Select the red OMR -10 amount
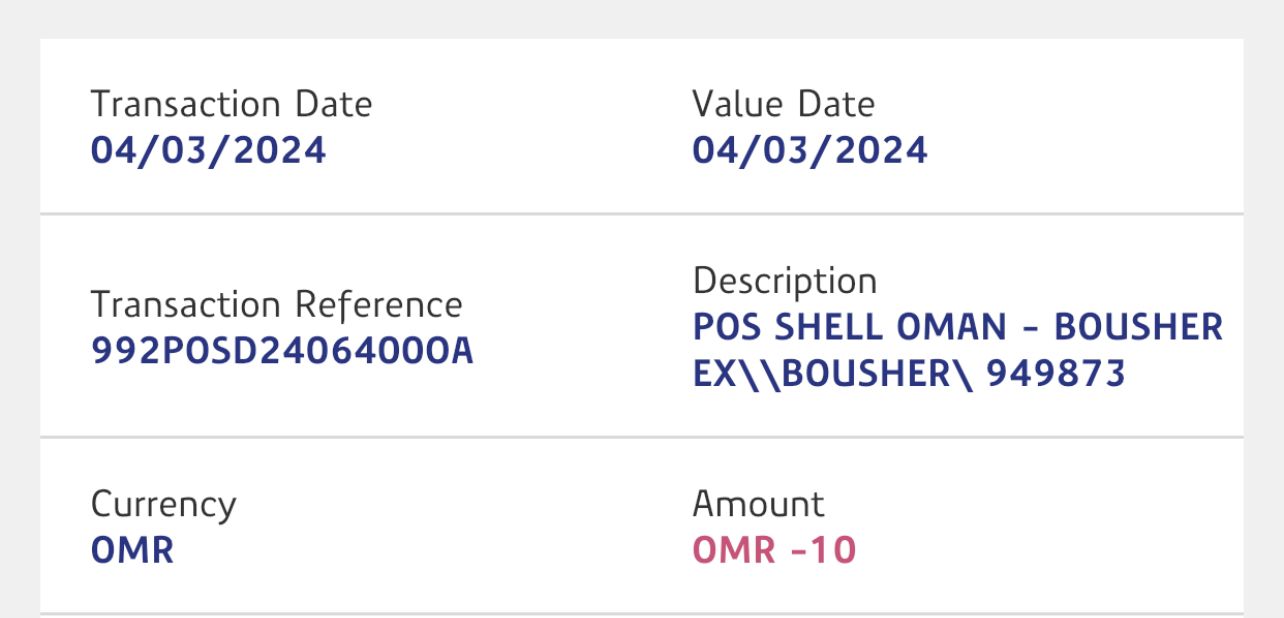 [774, 551]
